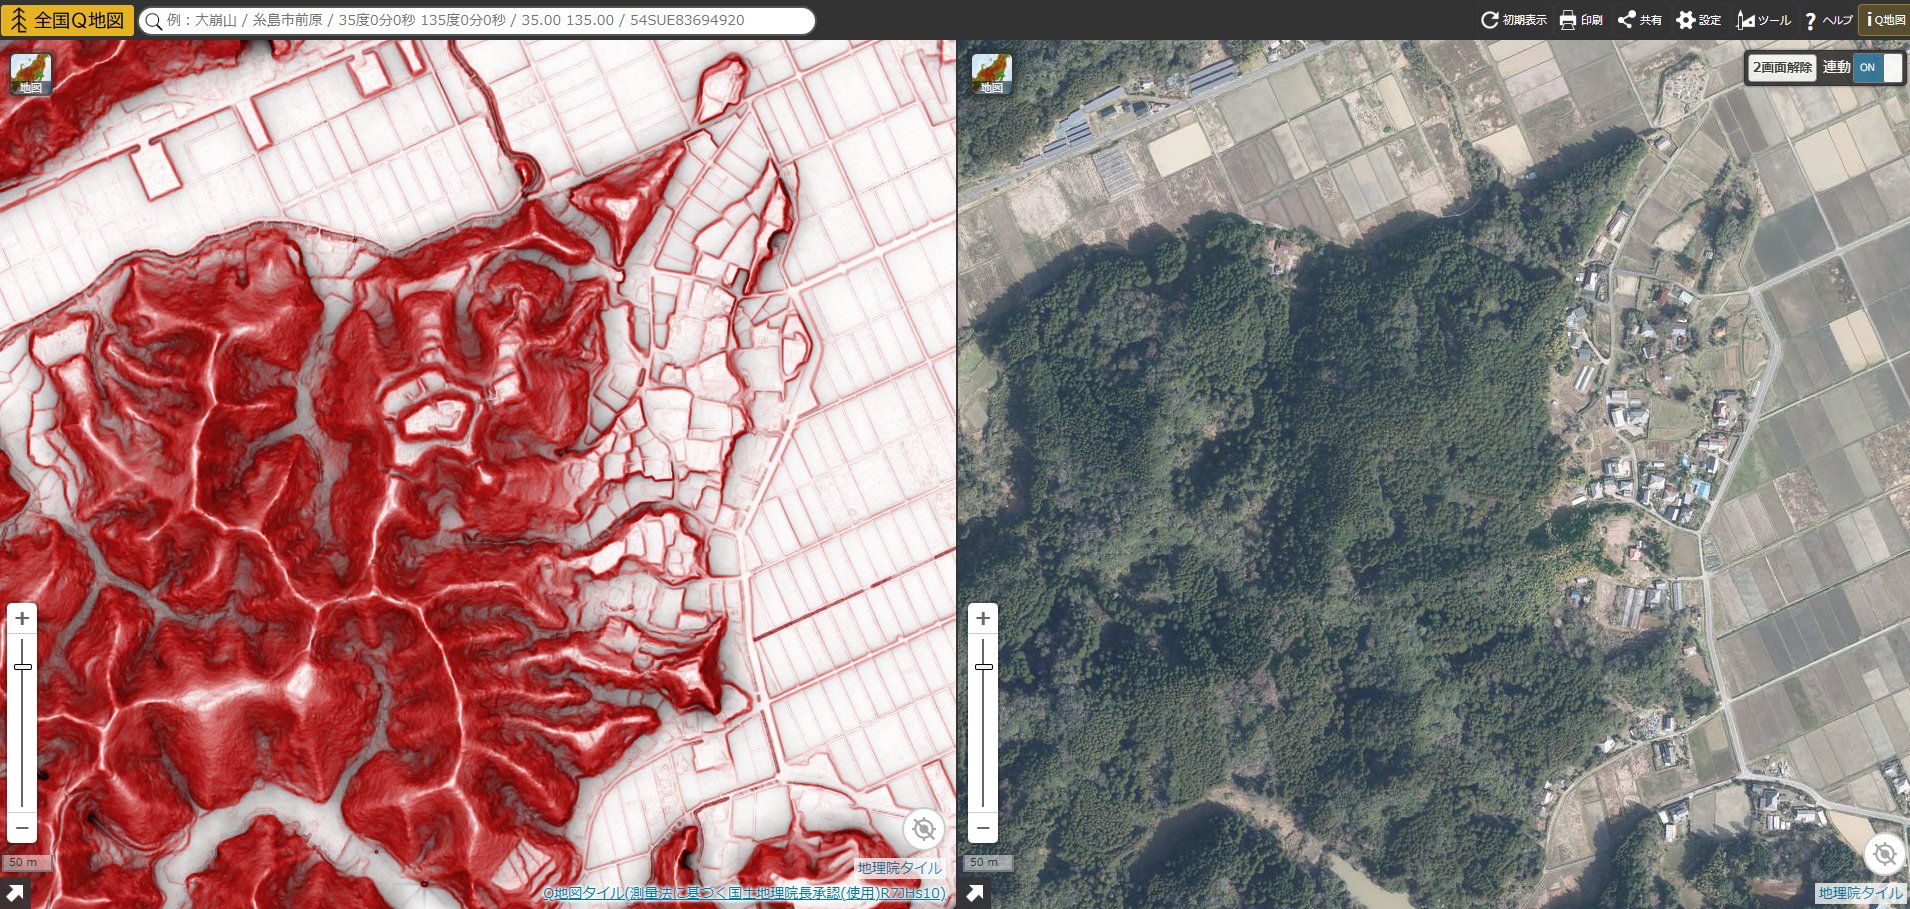Reset view with 初期表示

[x=1513, y=20]
